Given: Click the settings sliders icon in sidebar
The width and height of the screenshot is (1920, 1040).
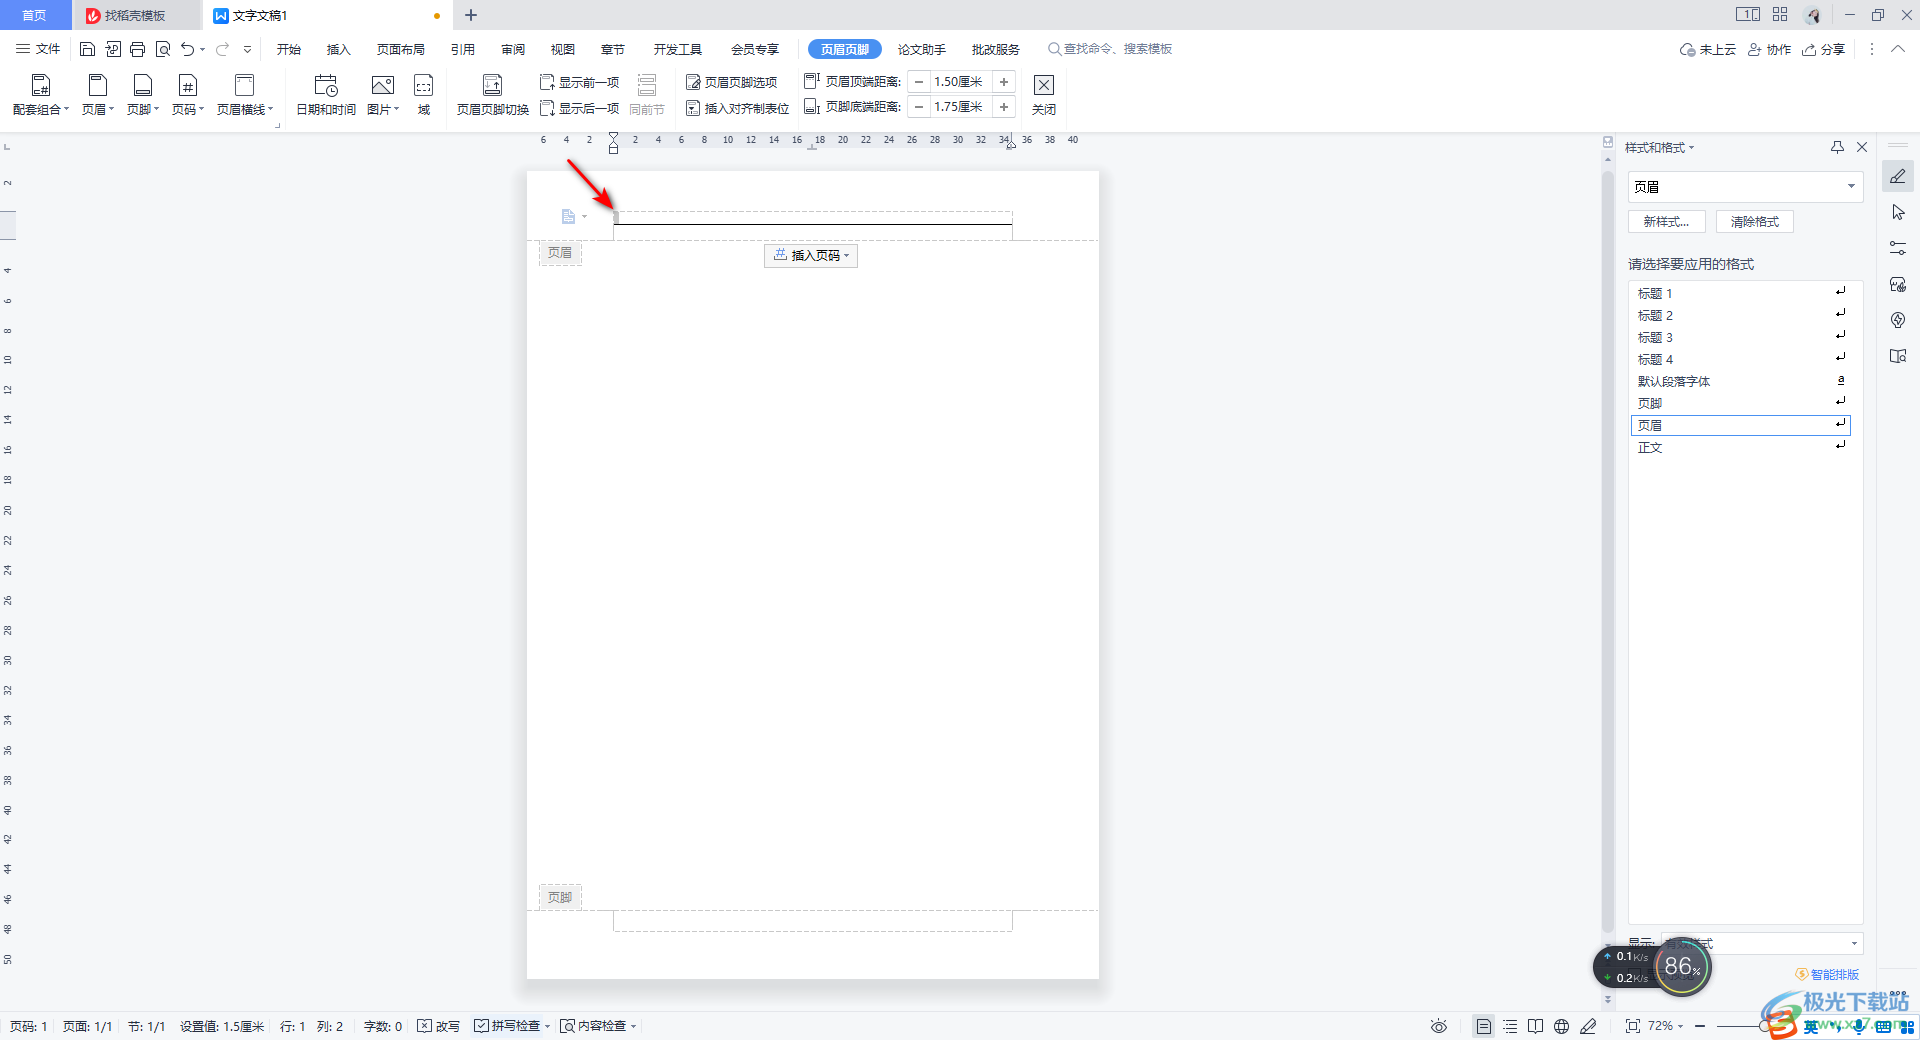Looking at the screenshot, I should click(x=1898, y=248).
